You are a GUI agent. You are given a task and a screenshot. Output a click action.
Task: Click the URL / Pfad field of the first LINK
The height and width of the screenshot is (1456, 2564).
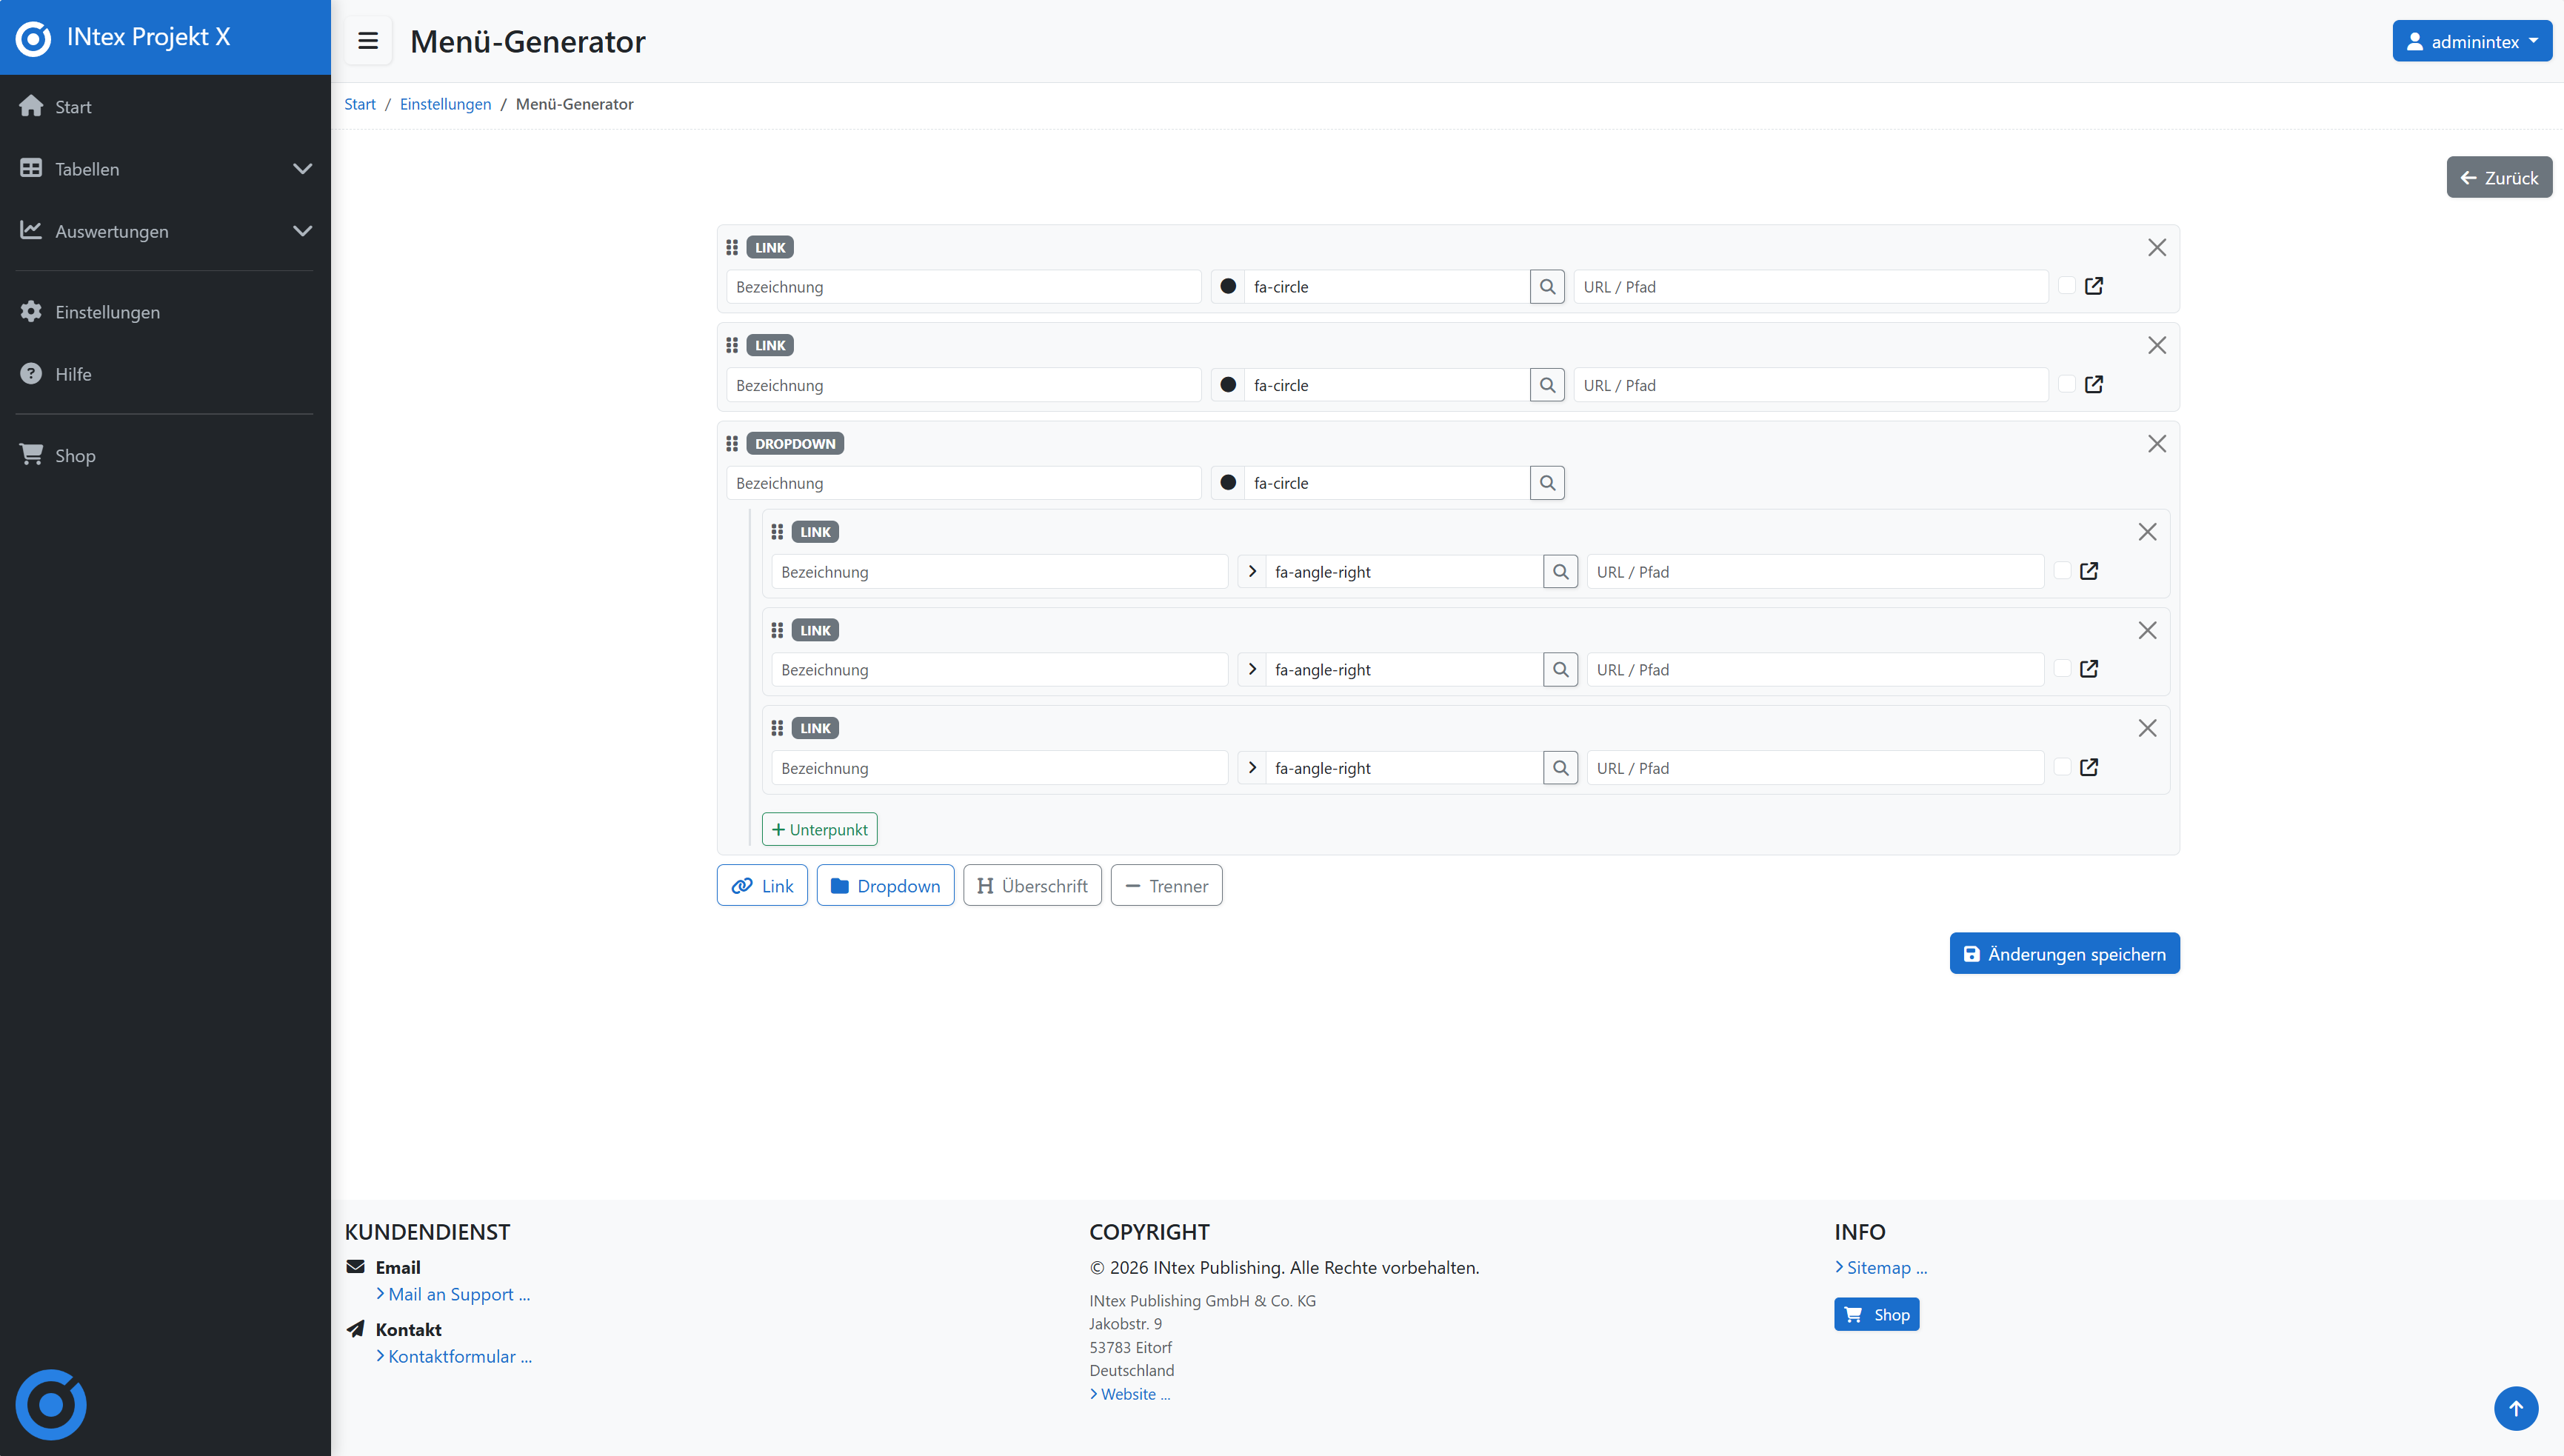1810,287
